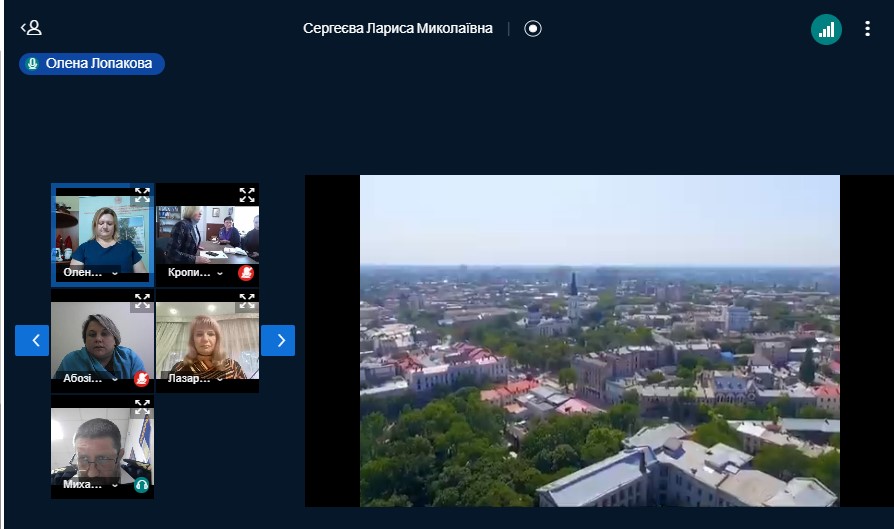Go to next webcams page

[x=278, y=341]
